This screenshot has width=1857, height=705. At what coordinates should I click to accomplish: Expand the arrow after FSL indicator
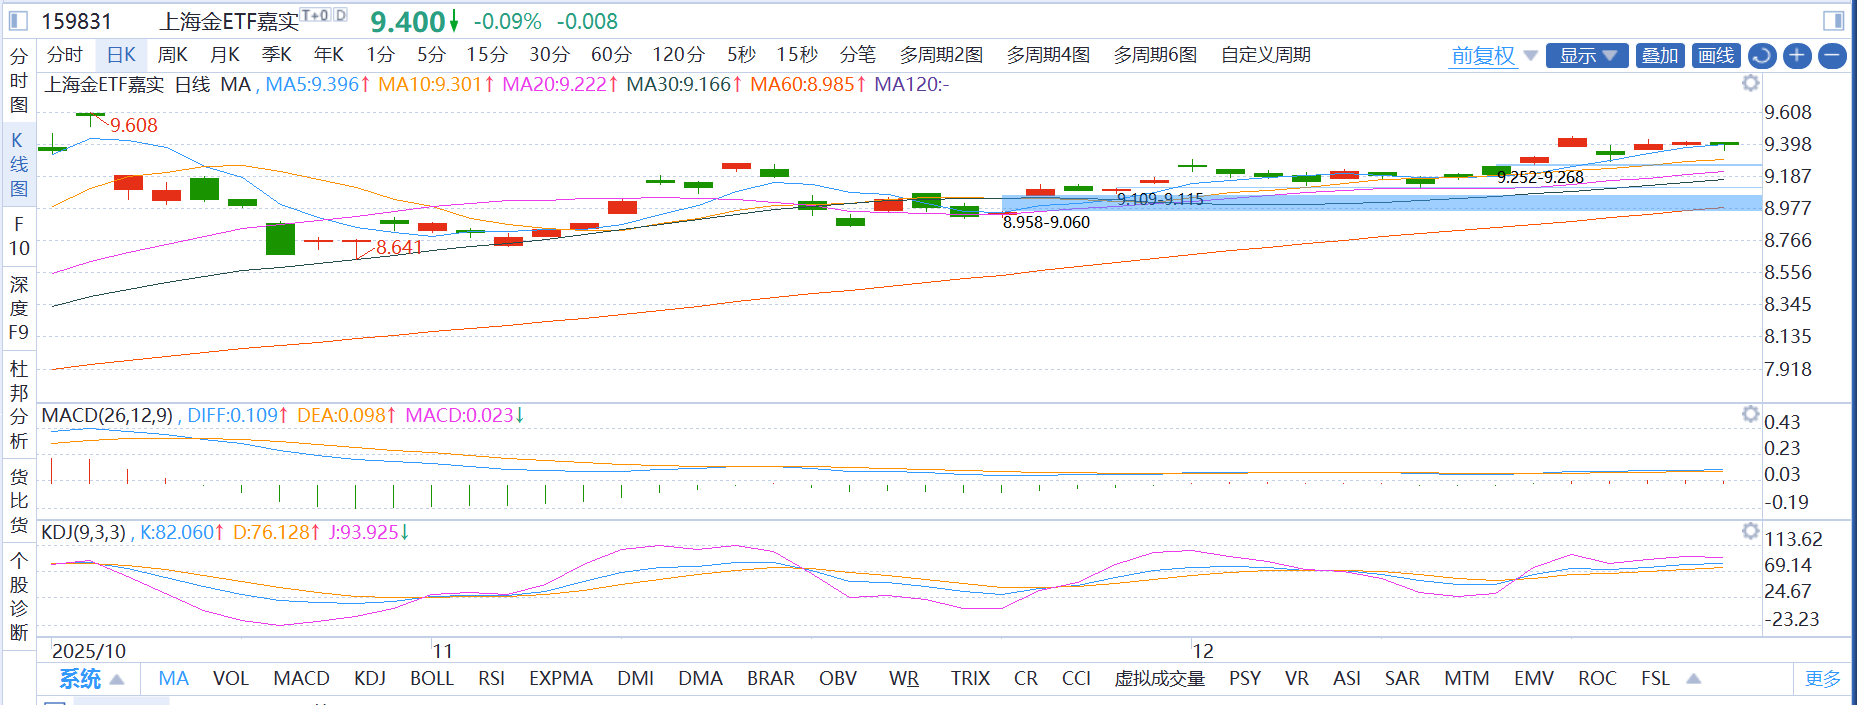click(1693, 679)
